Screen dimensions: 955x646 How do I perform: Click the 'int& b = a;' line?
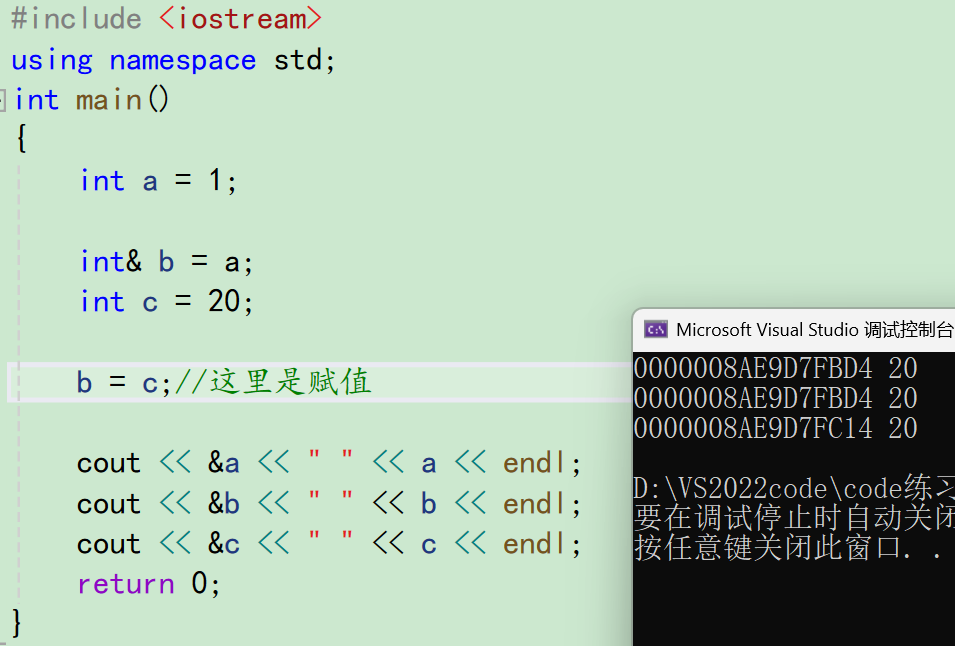point(167,262)
